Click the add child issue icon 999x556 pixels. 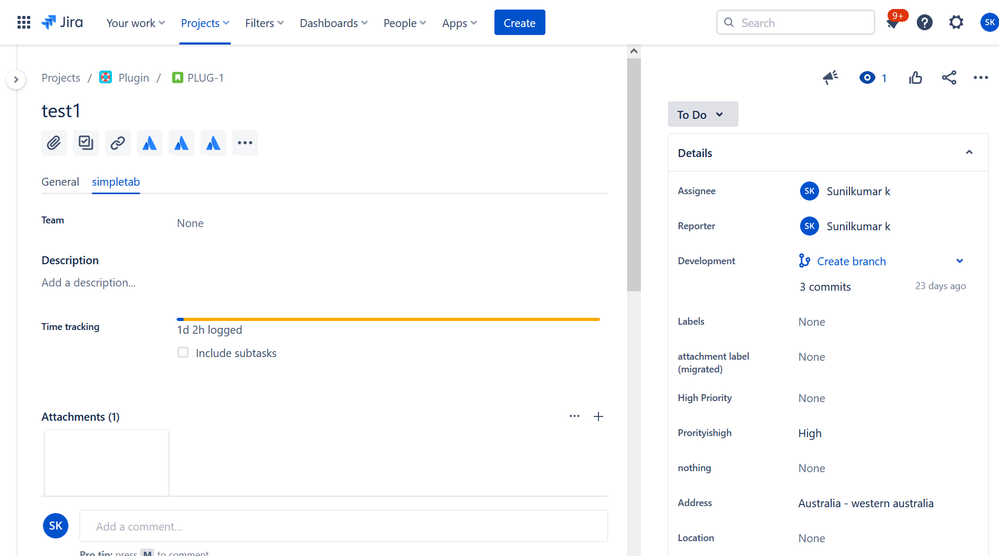pos(86,143)
